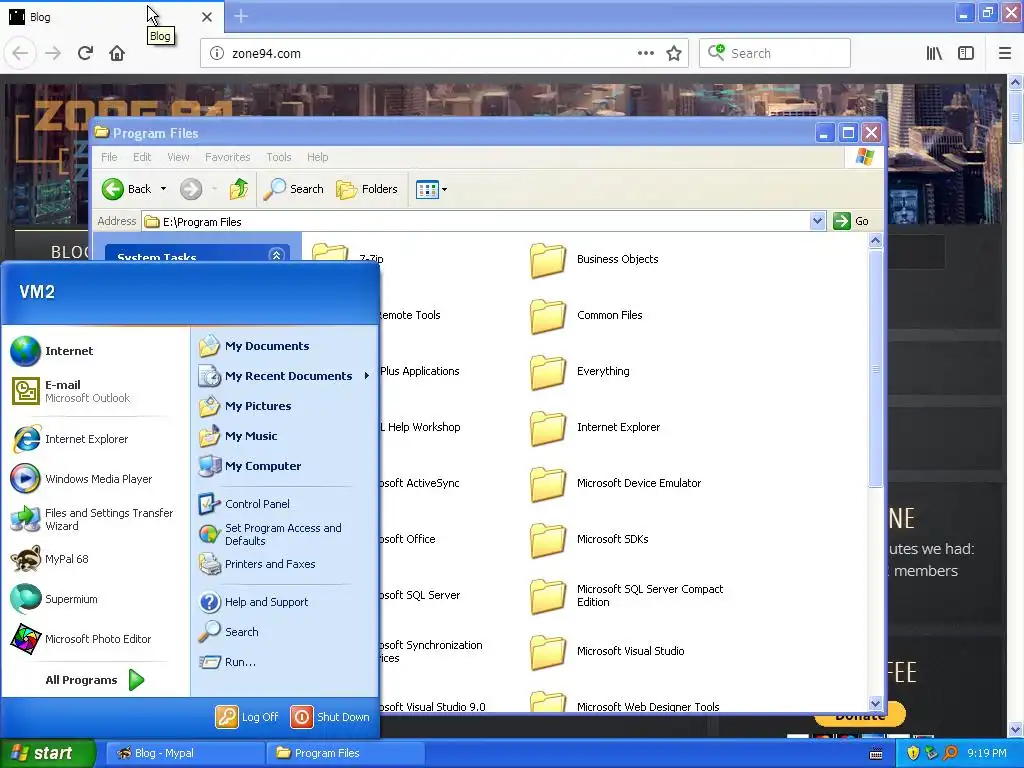Open the File menu in Explorer
Screen dimensions: 1024x768
coord(109,157)
